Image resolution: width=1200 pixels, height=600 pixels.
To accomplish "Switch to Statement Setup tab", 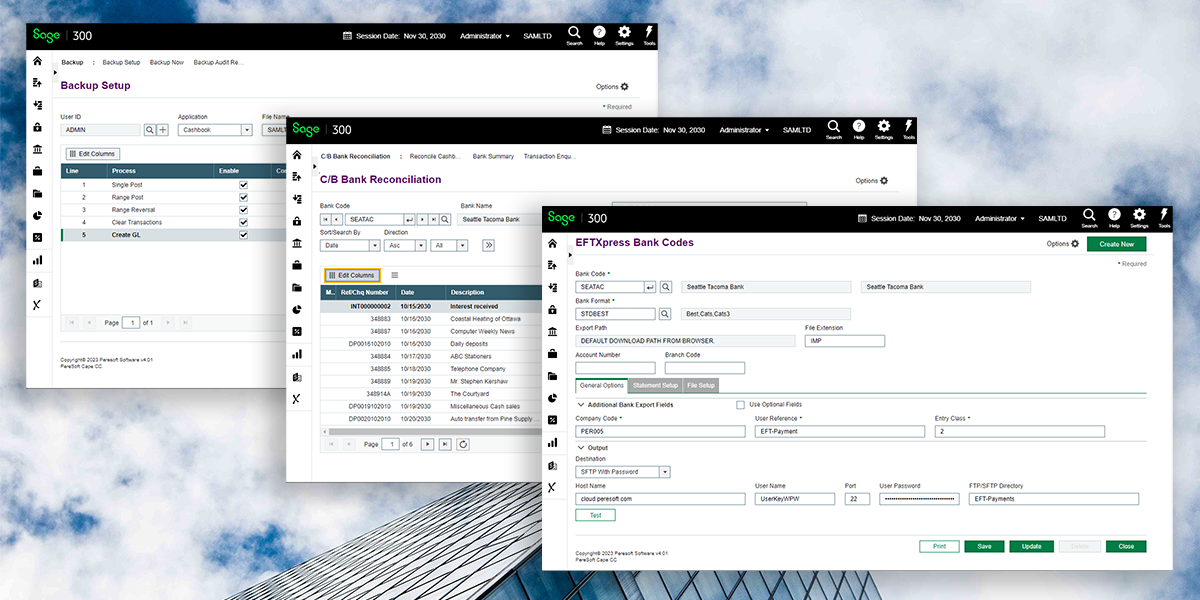I will click(655, 385).
